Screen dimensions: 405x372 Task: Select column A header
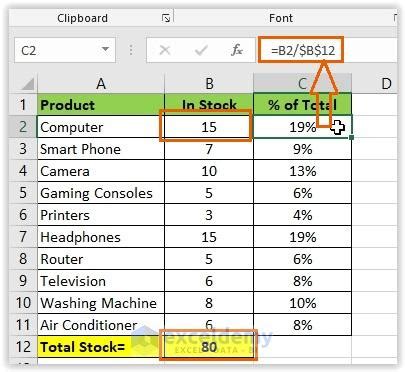tap(101, 83)
